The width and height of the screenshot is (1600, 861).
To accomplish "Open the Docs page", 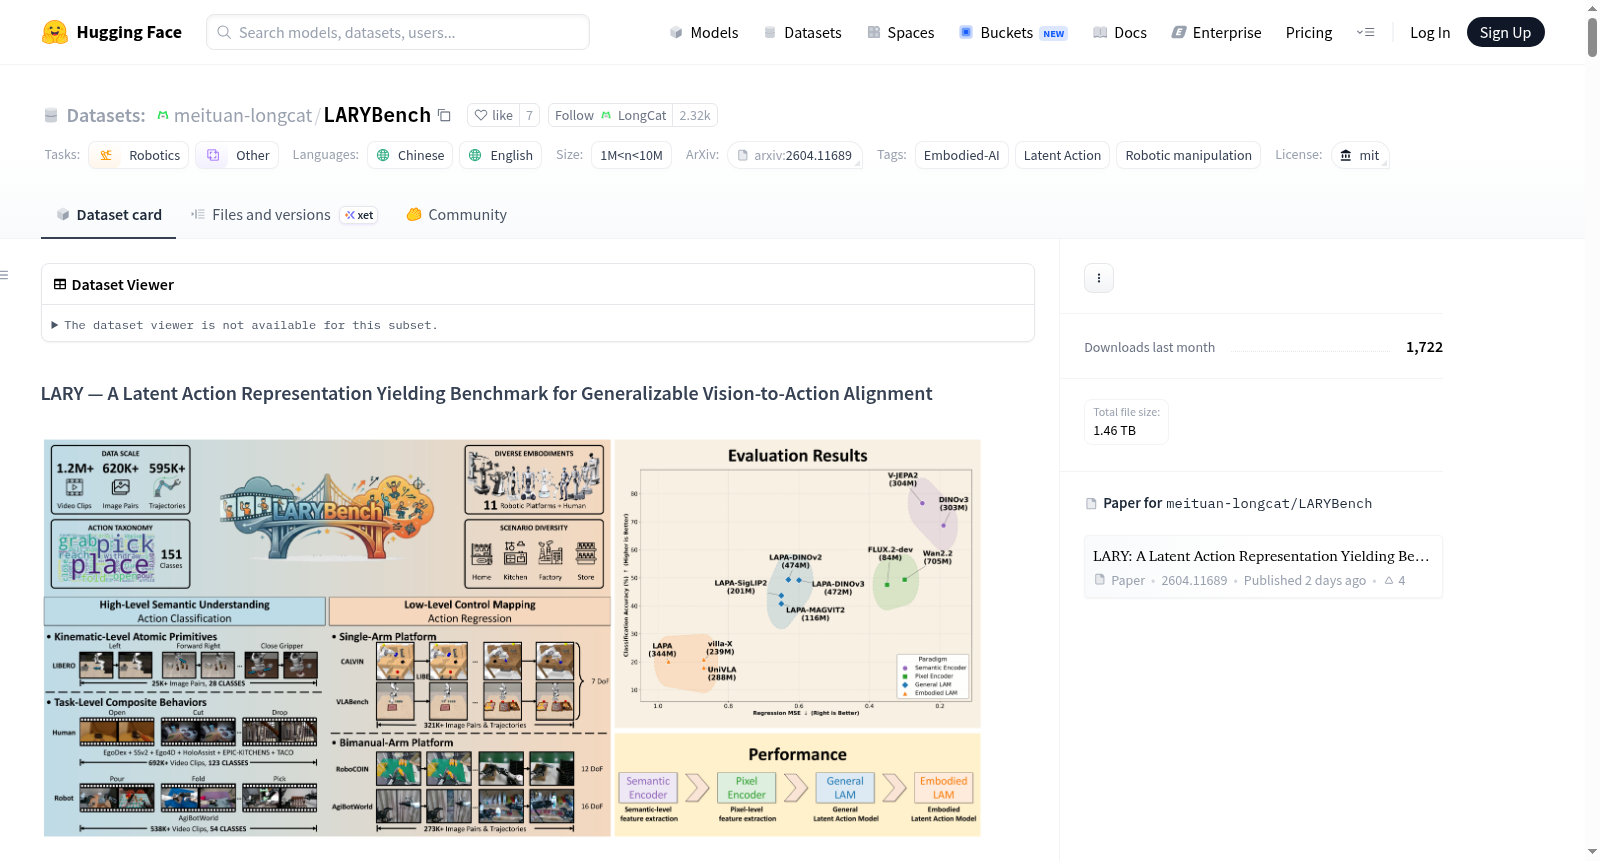I will click(1120, 32).
